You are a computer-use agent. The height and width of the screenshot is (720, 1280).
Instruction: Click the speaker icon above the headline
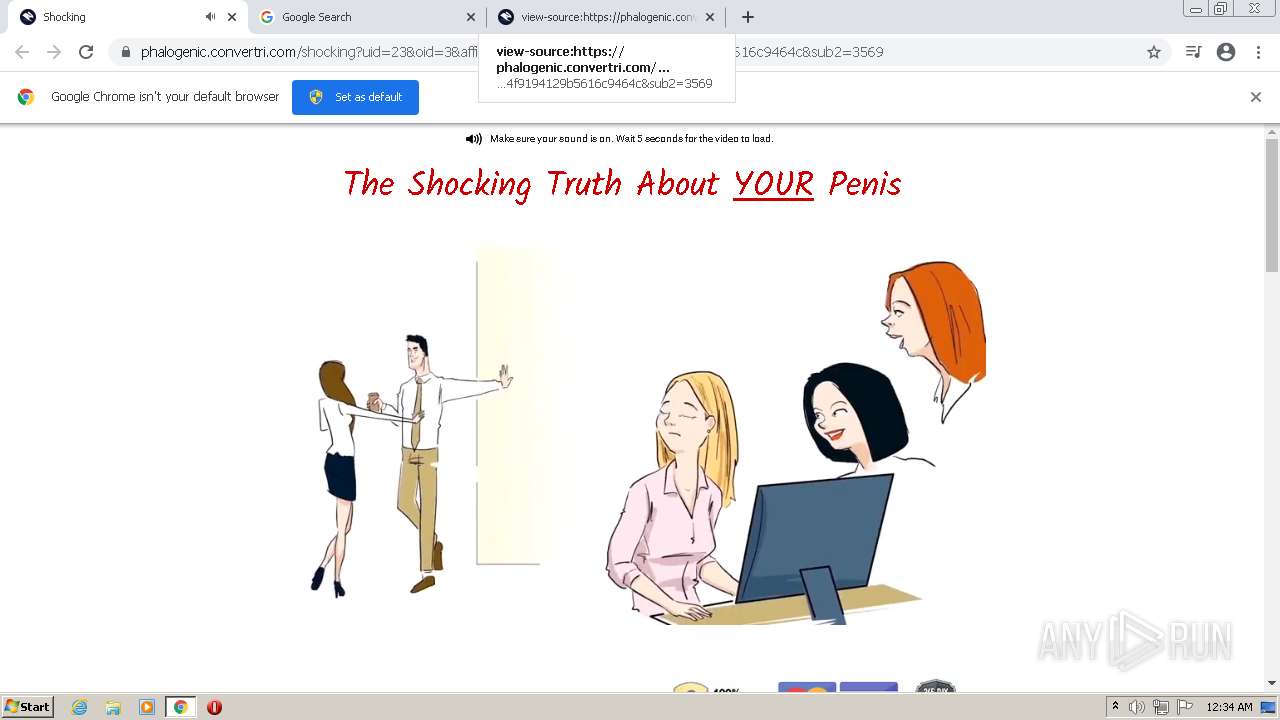point(474,139)
